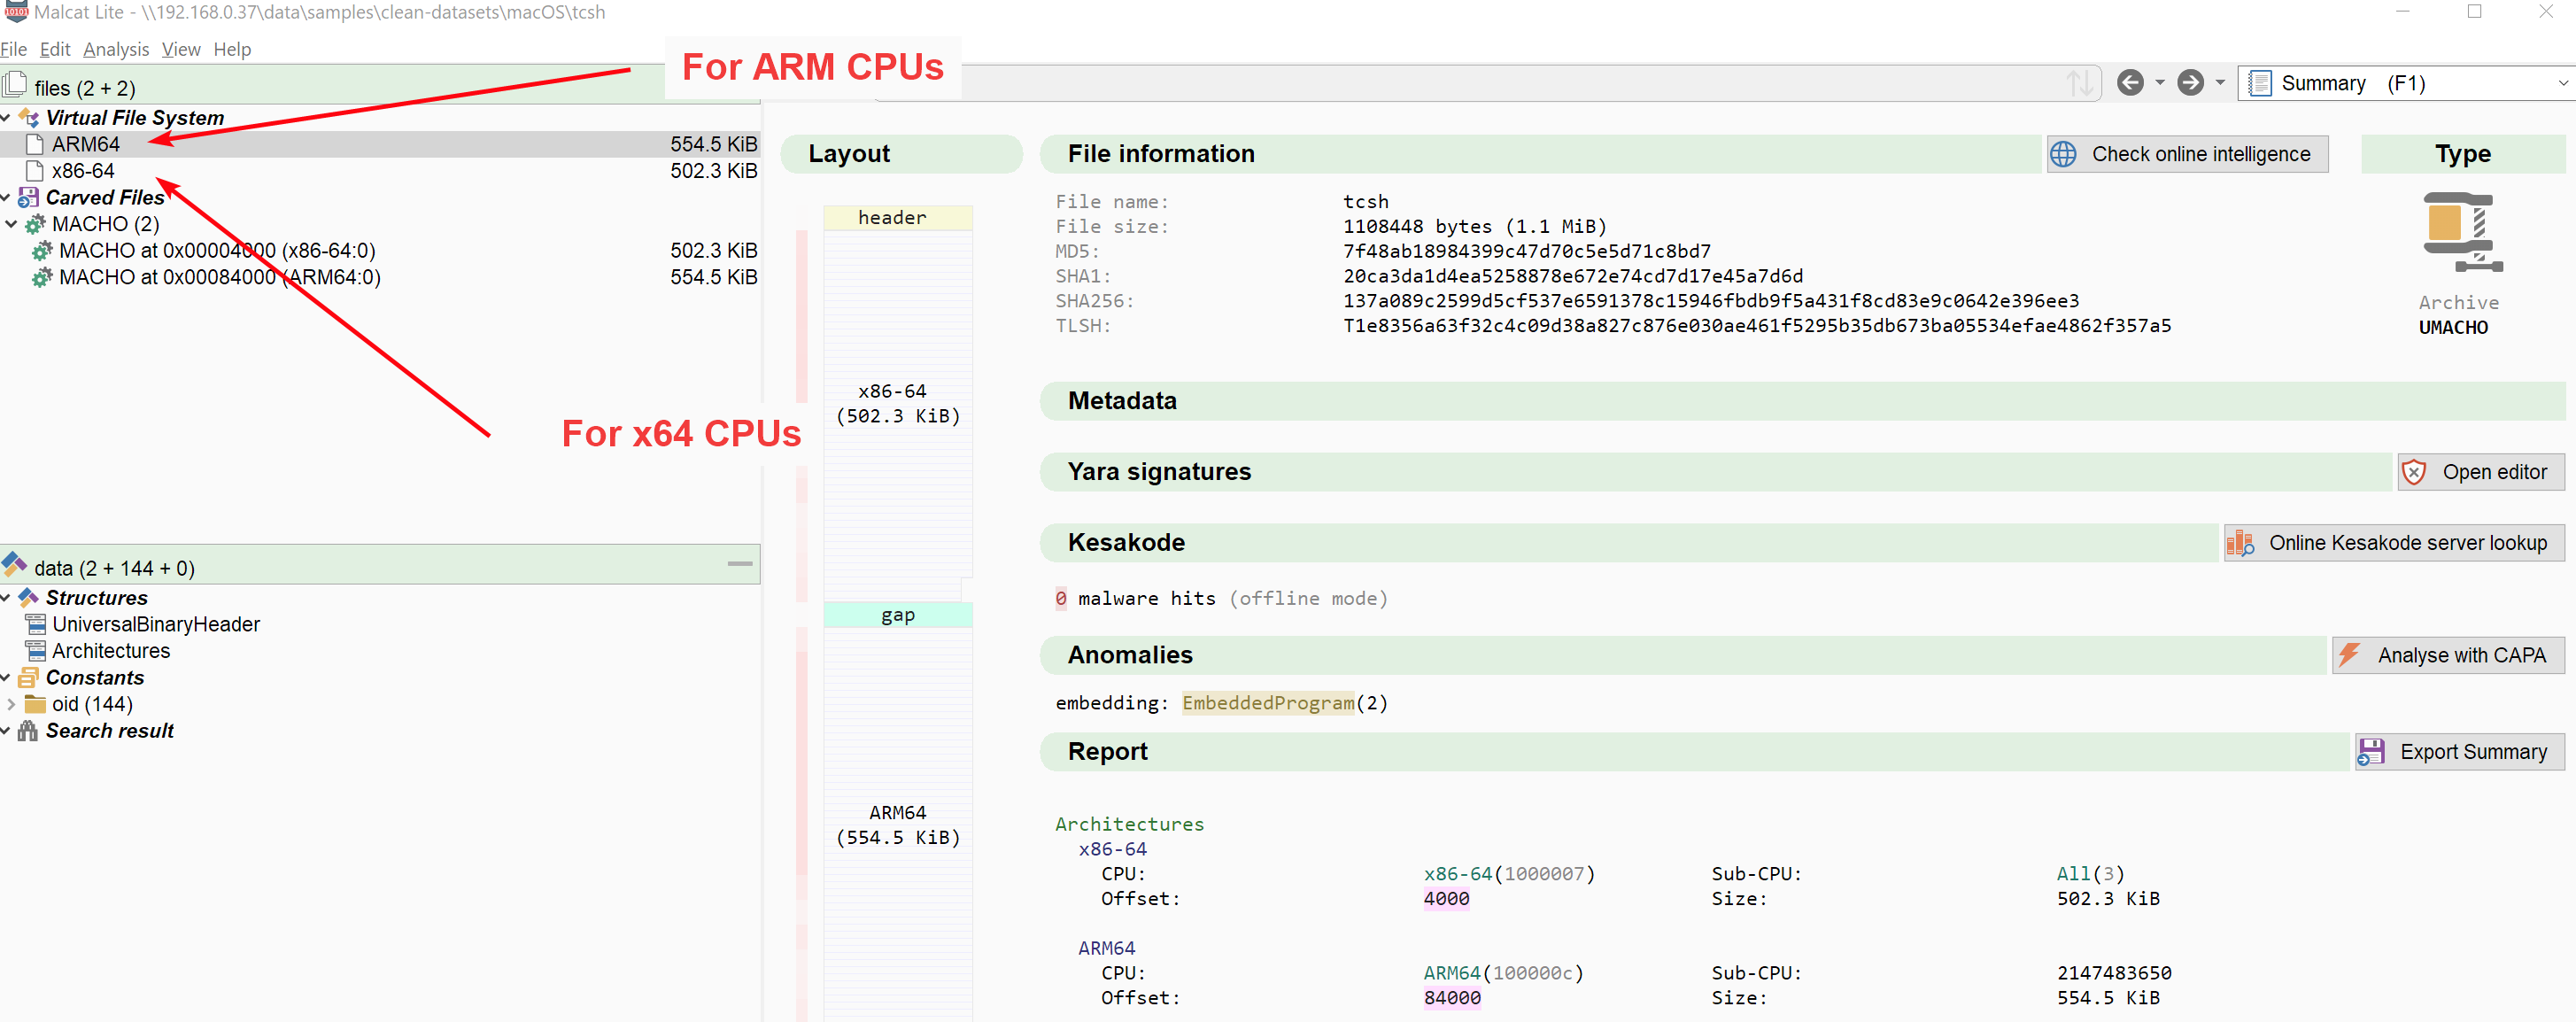Click the MACHO (2) gear icon

(x=35, y=224)
